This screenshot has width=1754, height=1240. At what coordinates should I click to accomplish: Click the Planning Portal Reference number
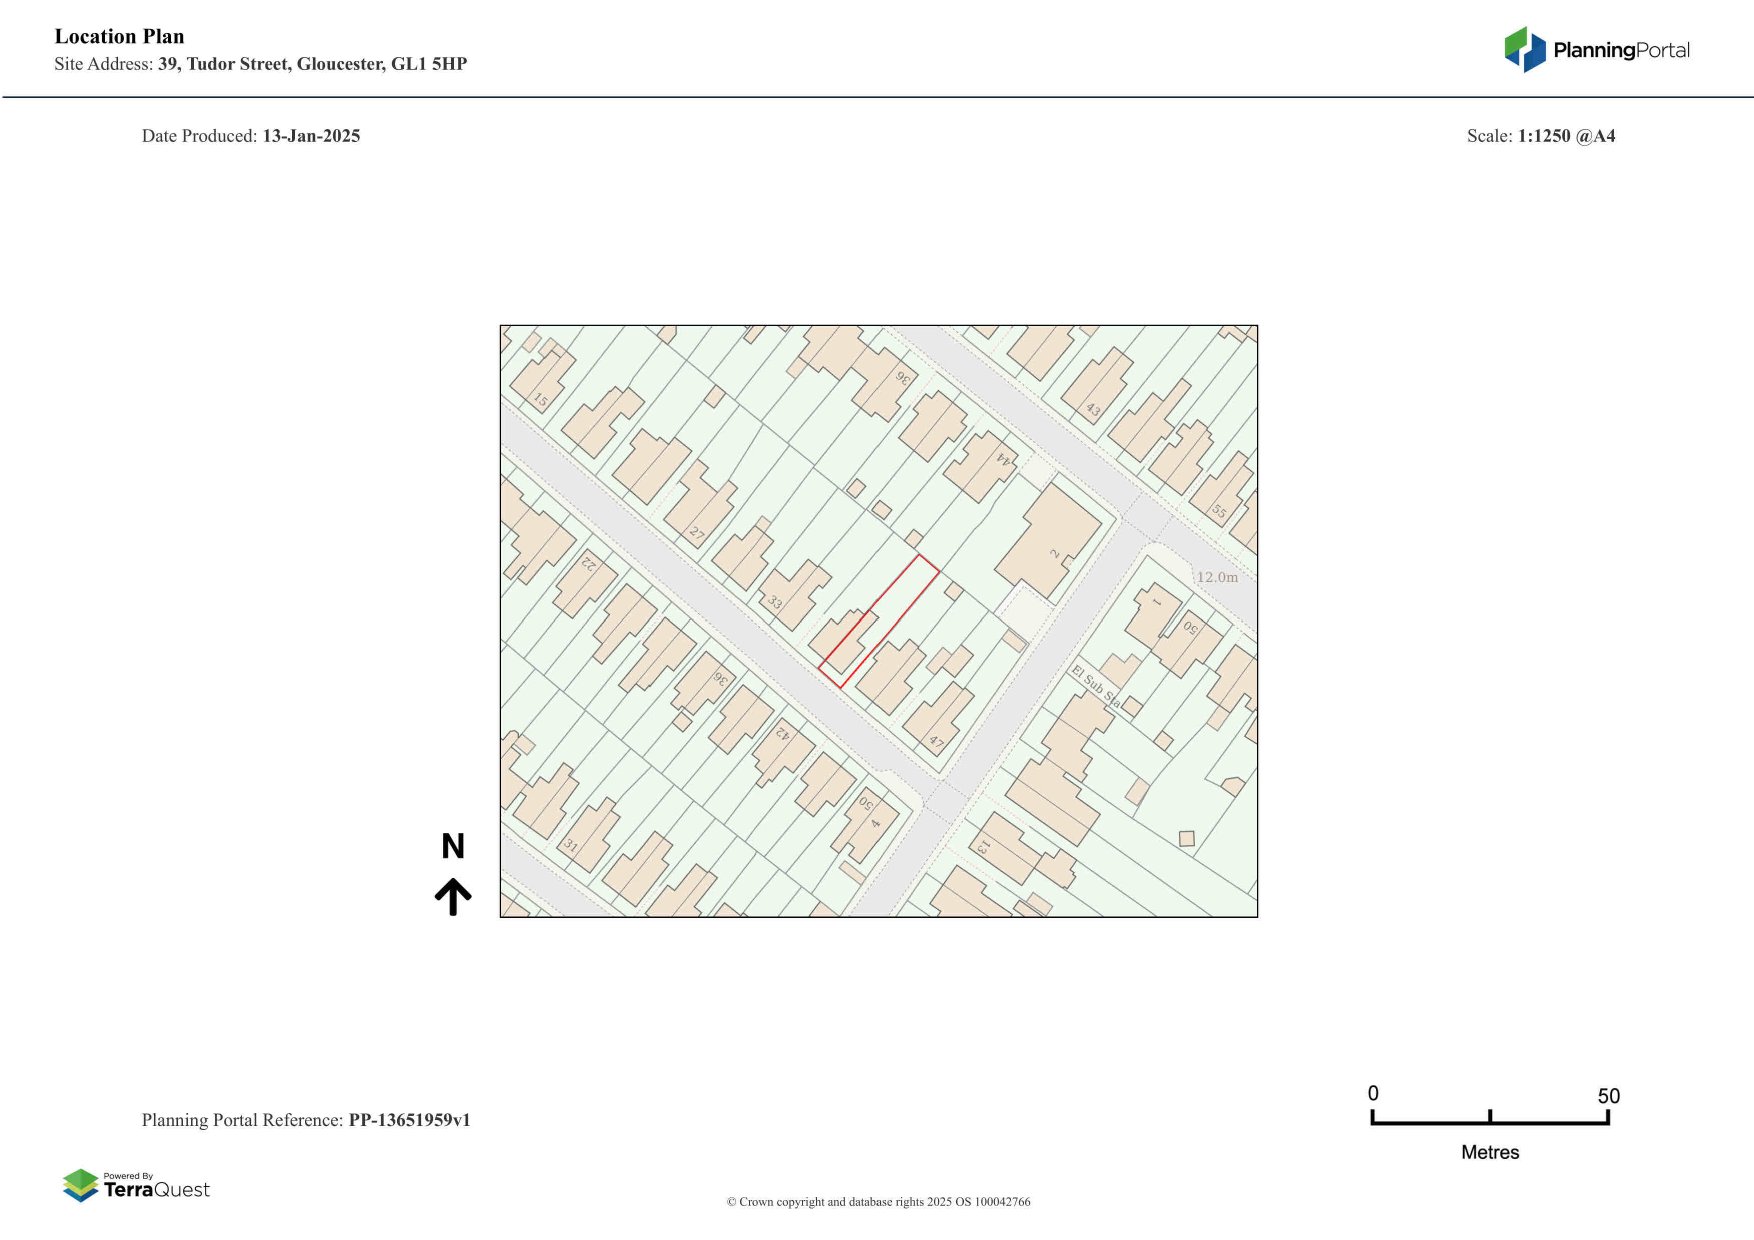pyautogui.click(x=409, y=1120)
